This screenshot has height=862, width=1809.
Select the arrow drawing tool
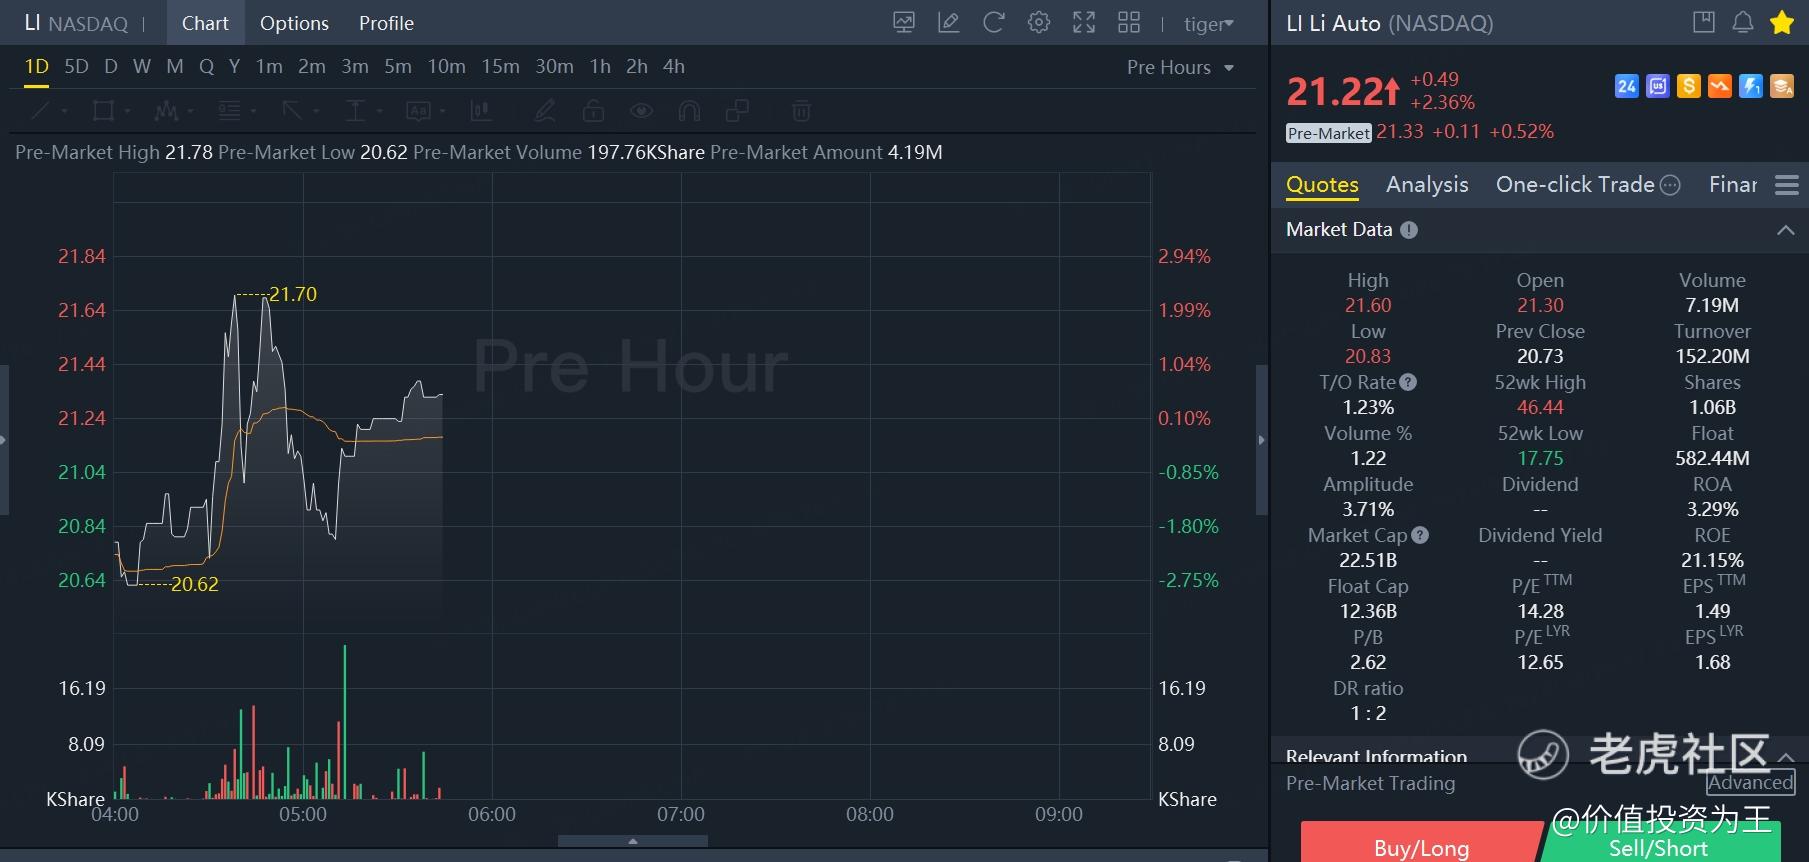(292, 110)
